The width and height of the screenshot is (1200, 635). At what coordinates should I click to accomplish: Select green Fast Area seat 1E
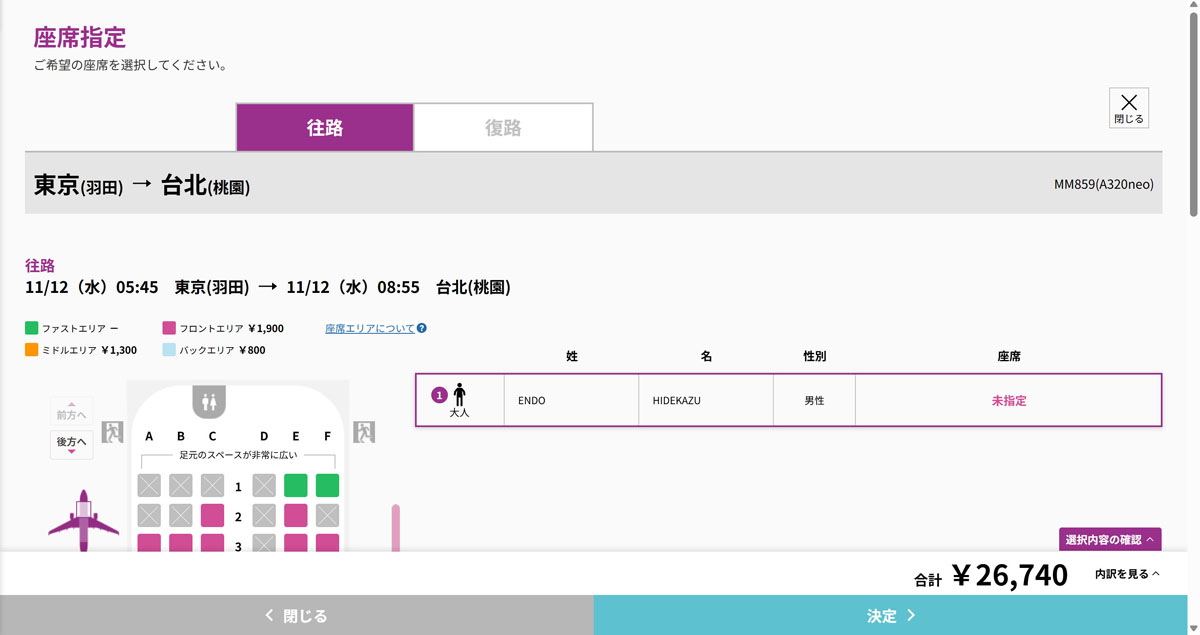click(295, 486)
